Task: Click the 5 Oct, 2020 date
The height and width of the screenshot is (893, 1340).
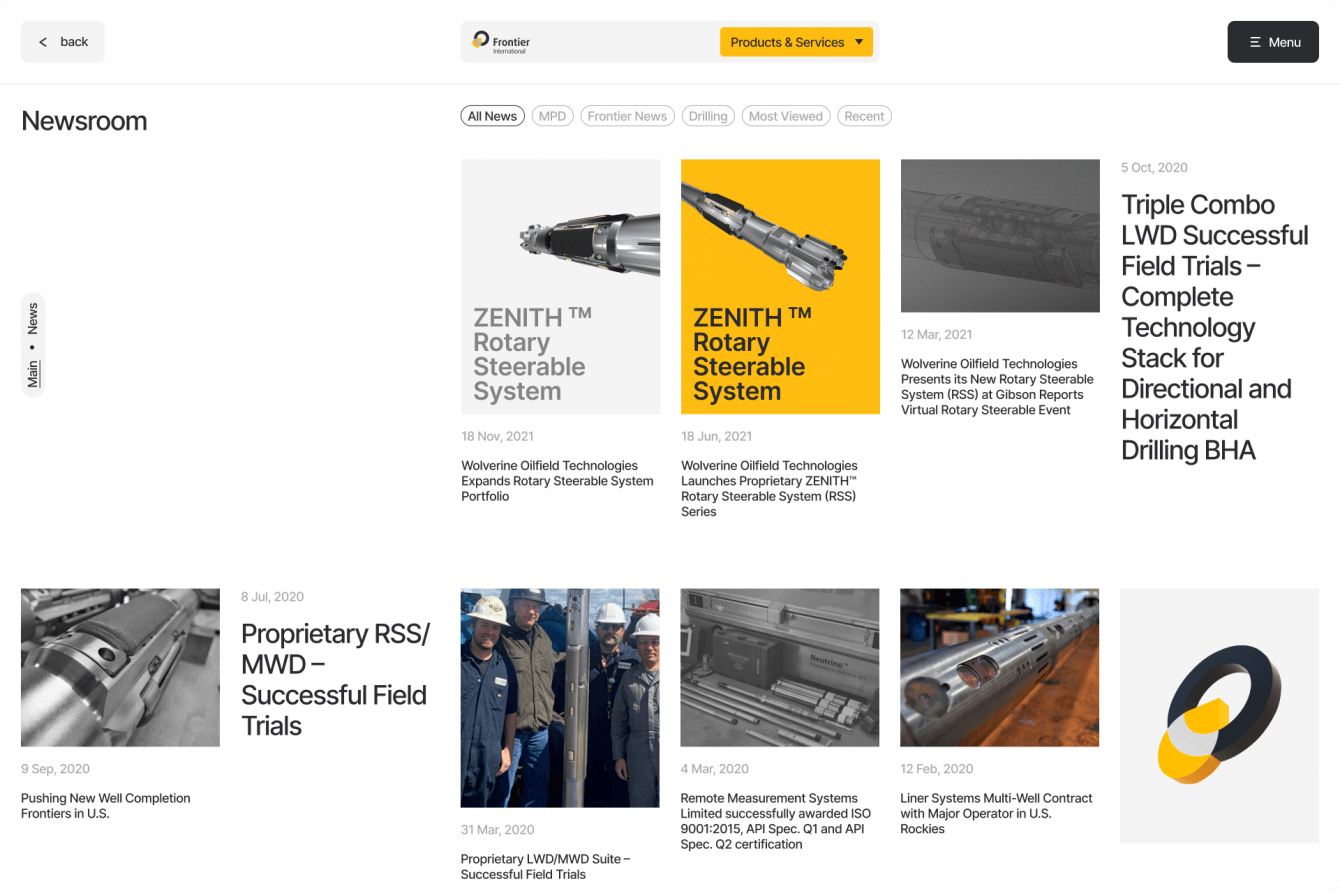Action: [1154, 167]
